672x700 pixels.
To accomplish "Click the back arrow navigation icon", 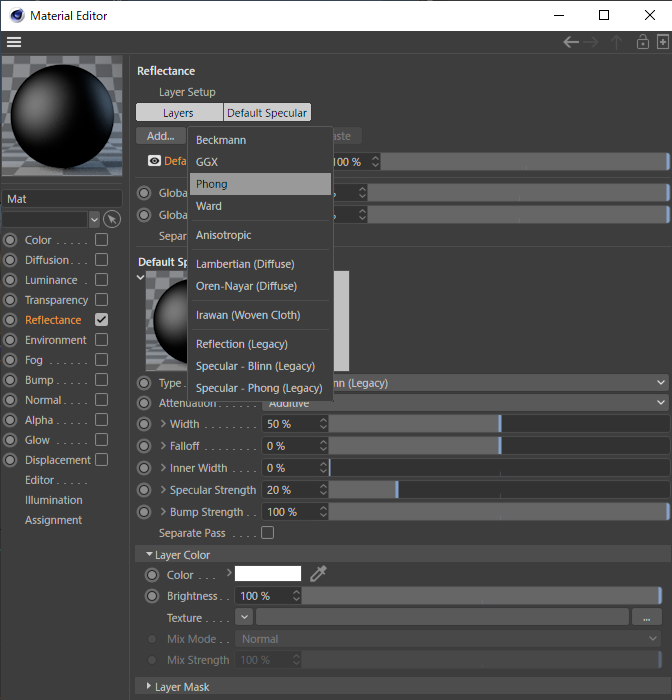I will pyautogui.click(x=571, y=42).
